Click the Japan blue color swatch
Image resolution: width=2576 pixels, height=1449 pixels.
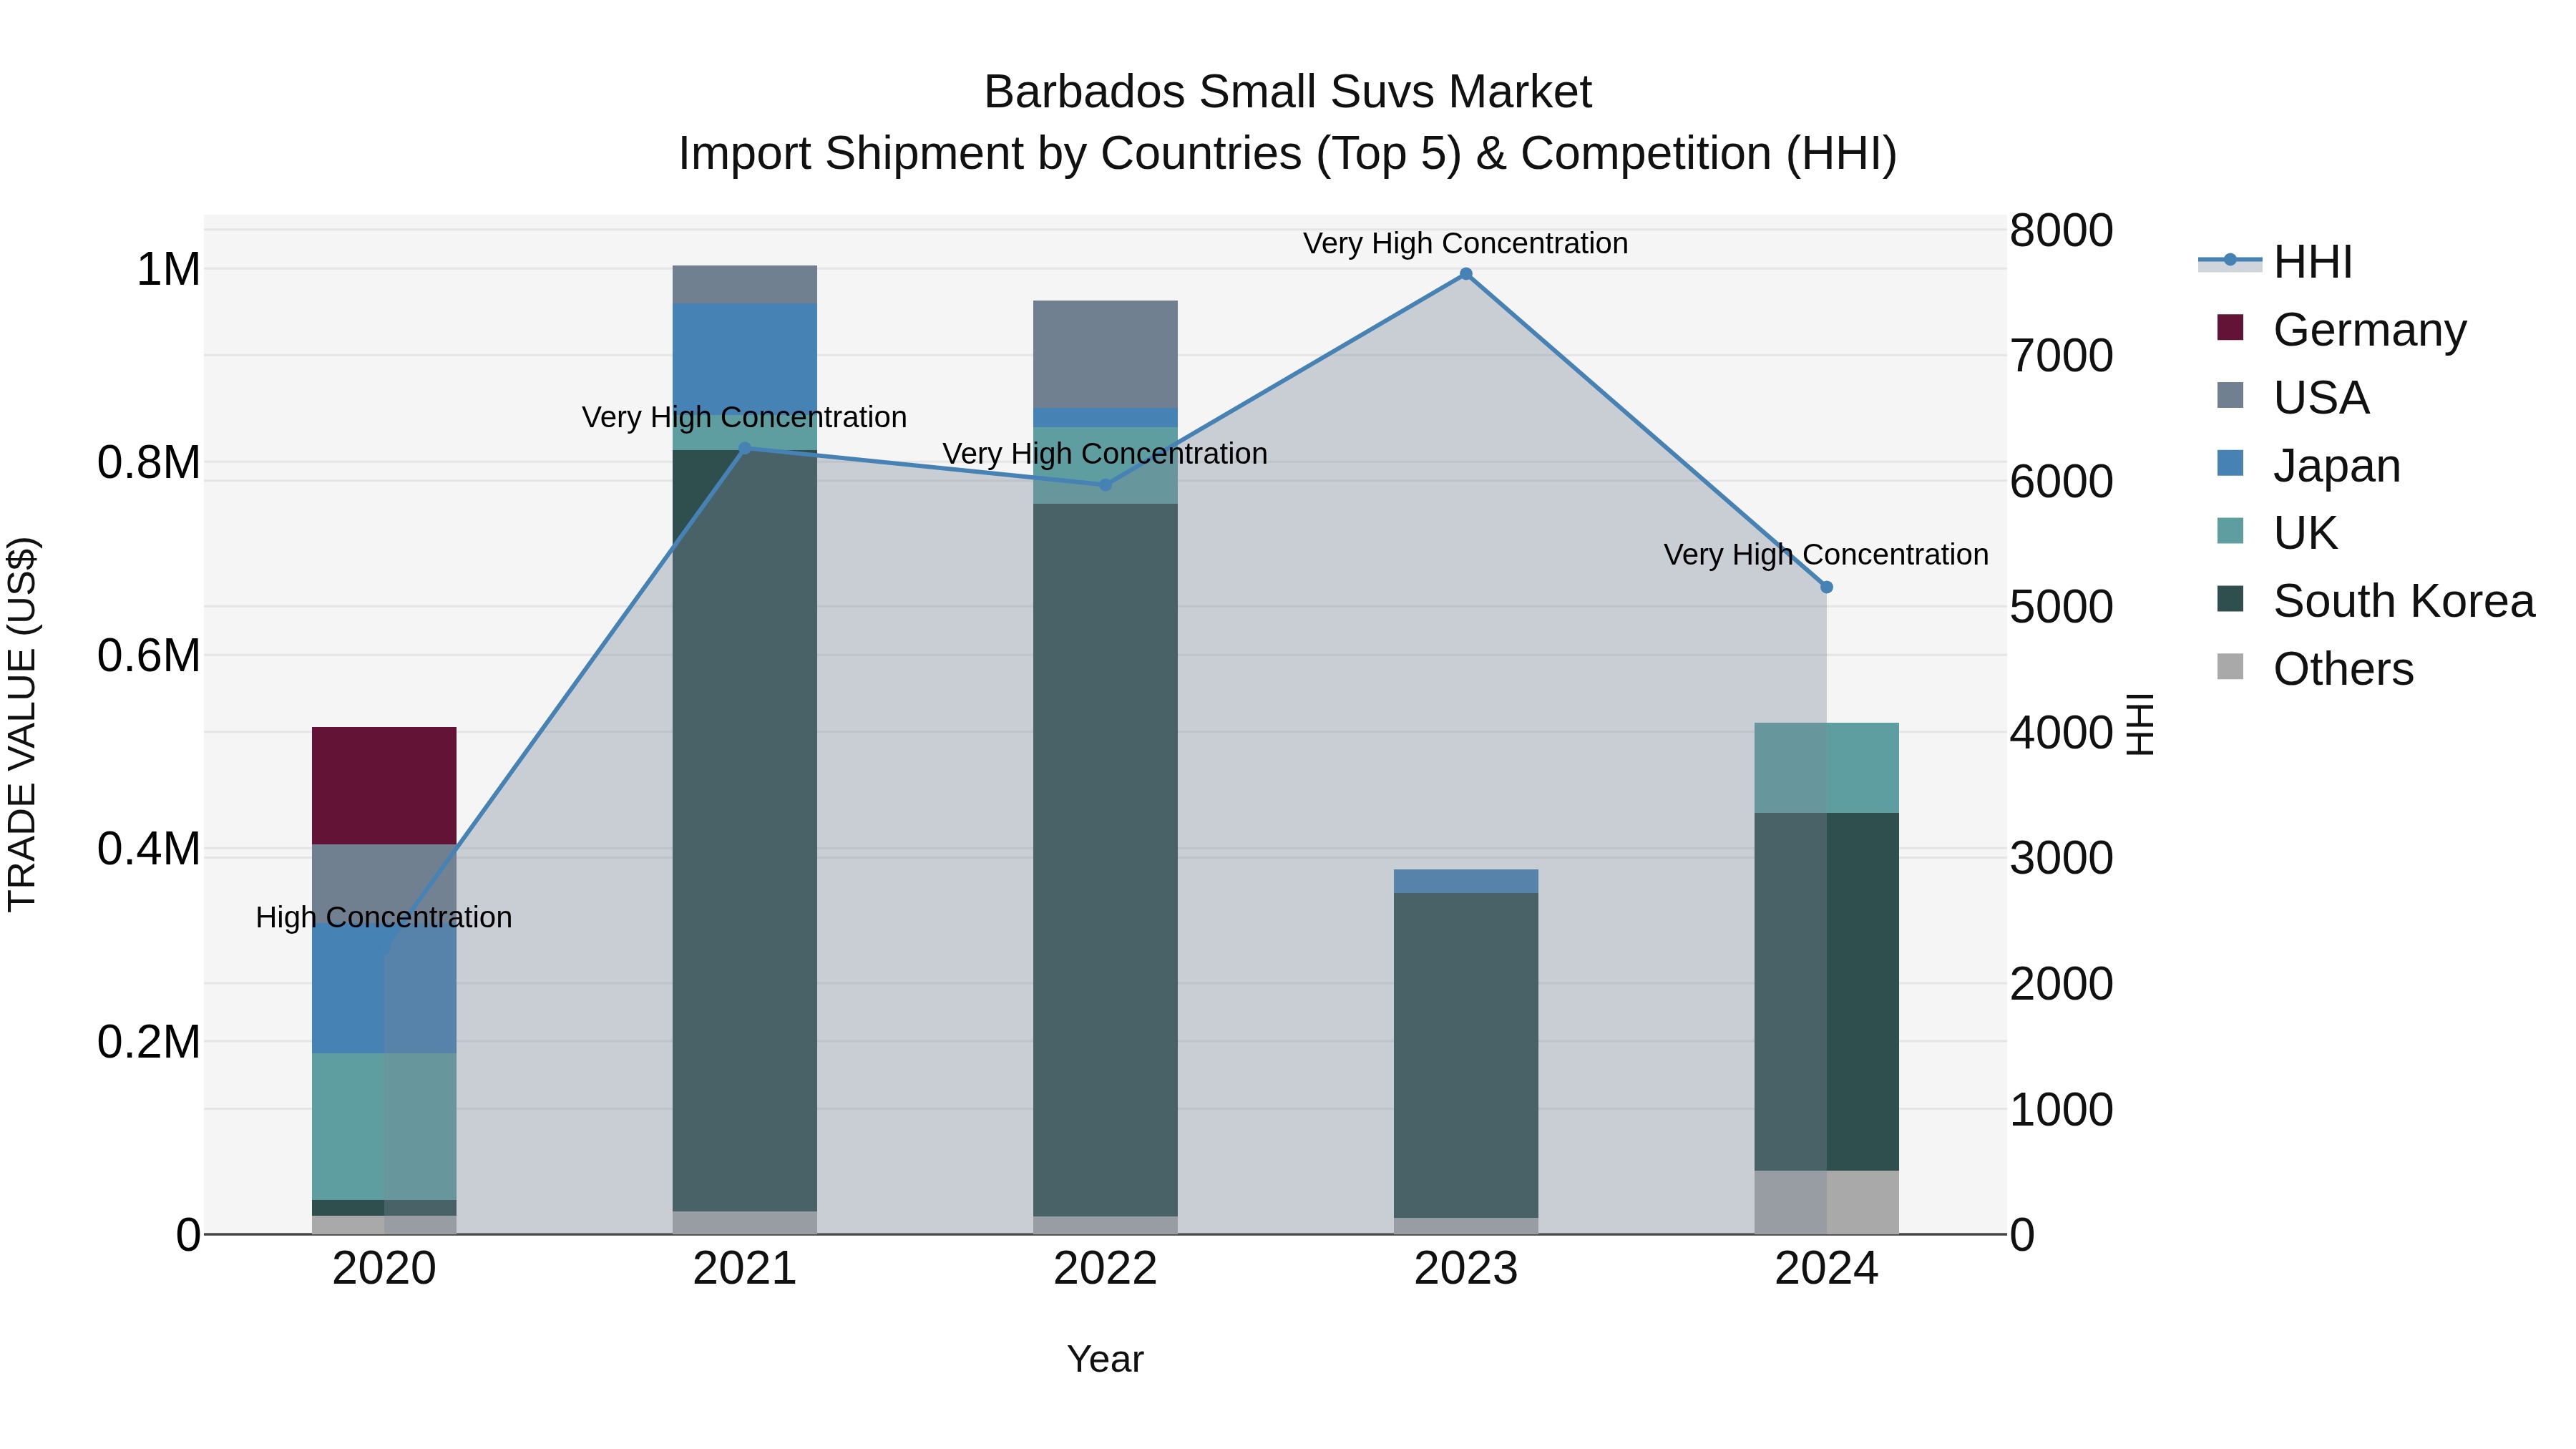[x=2230, y=464]
